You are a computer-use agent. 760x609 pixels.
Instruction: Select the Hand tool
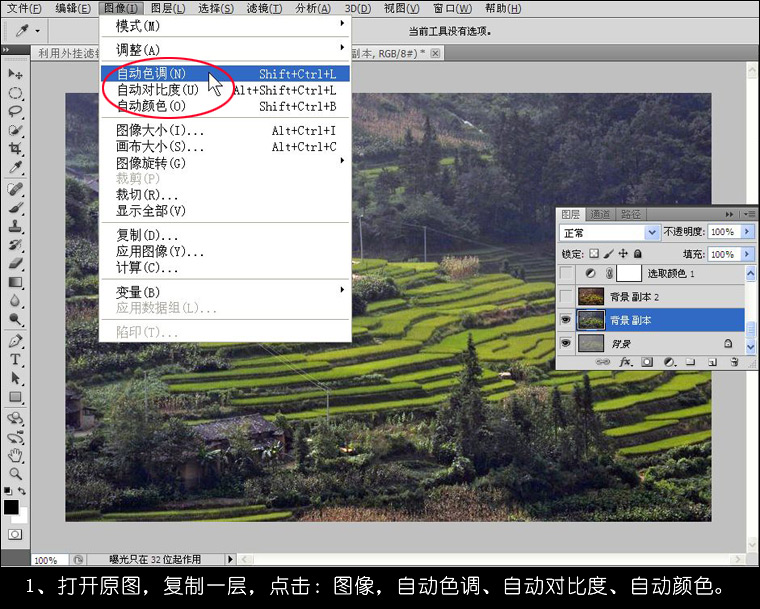coord(15,455)
